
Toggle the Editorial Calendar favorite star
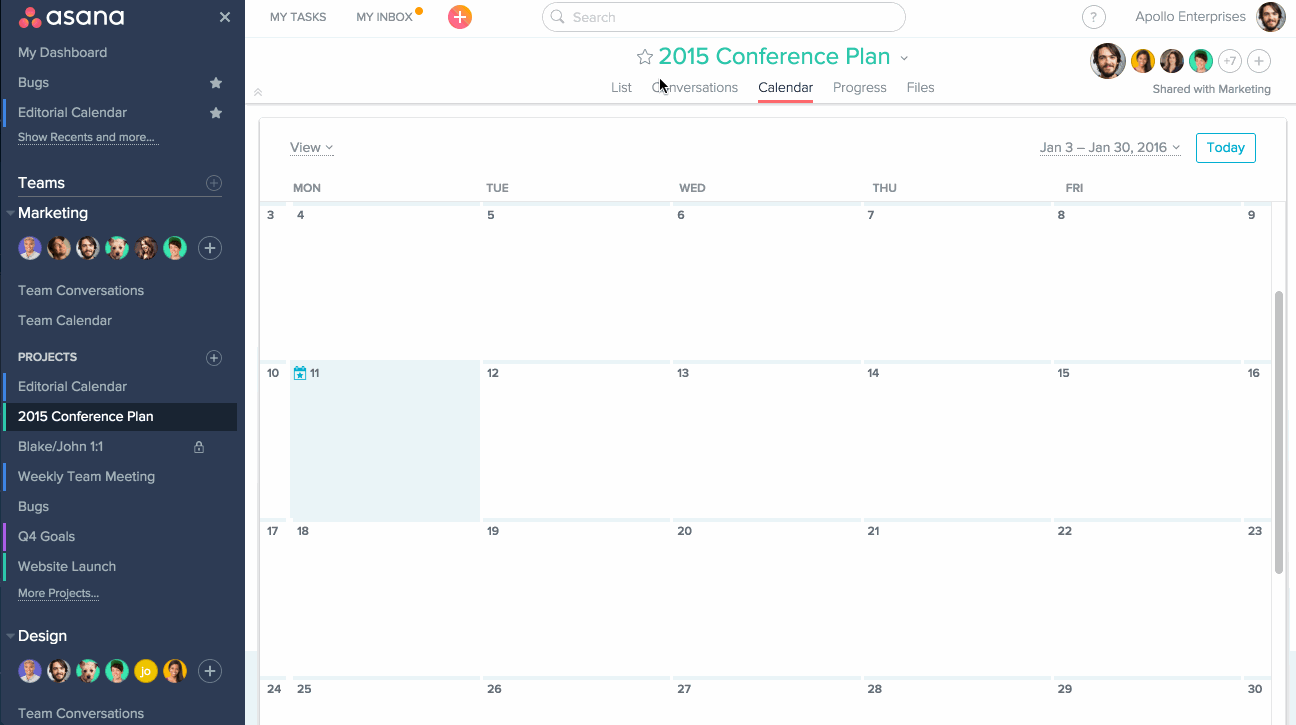[215, 113]
